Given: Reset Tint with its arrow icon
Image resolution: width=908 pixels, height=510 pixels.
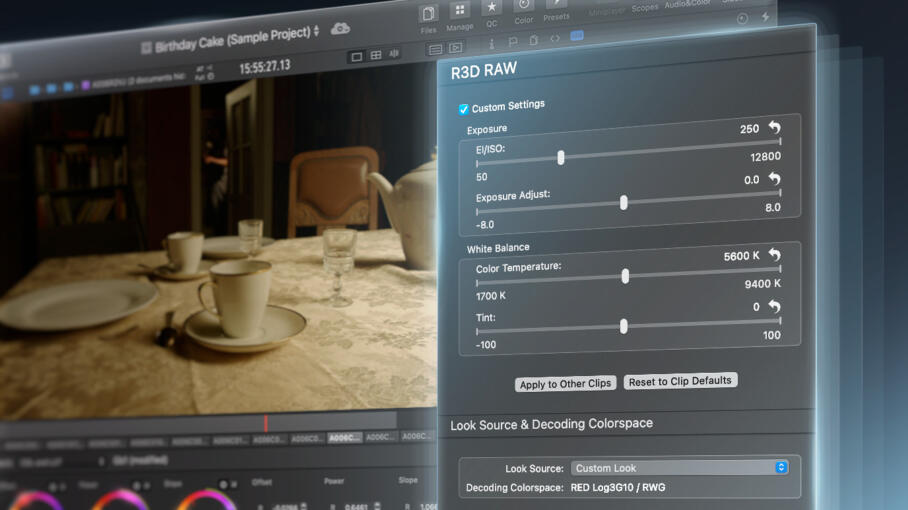Looking at the screenshot, I should tap(775, 306).
